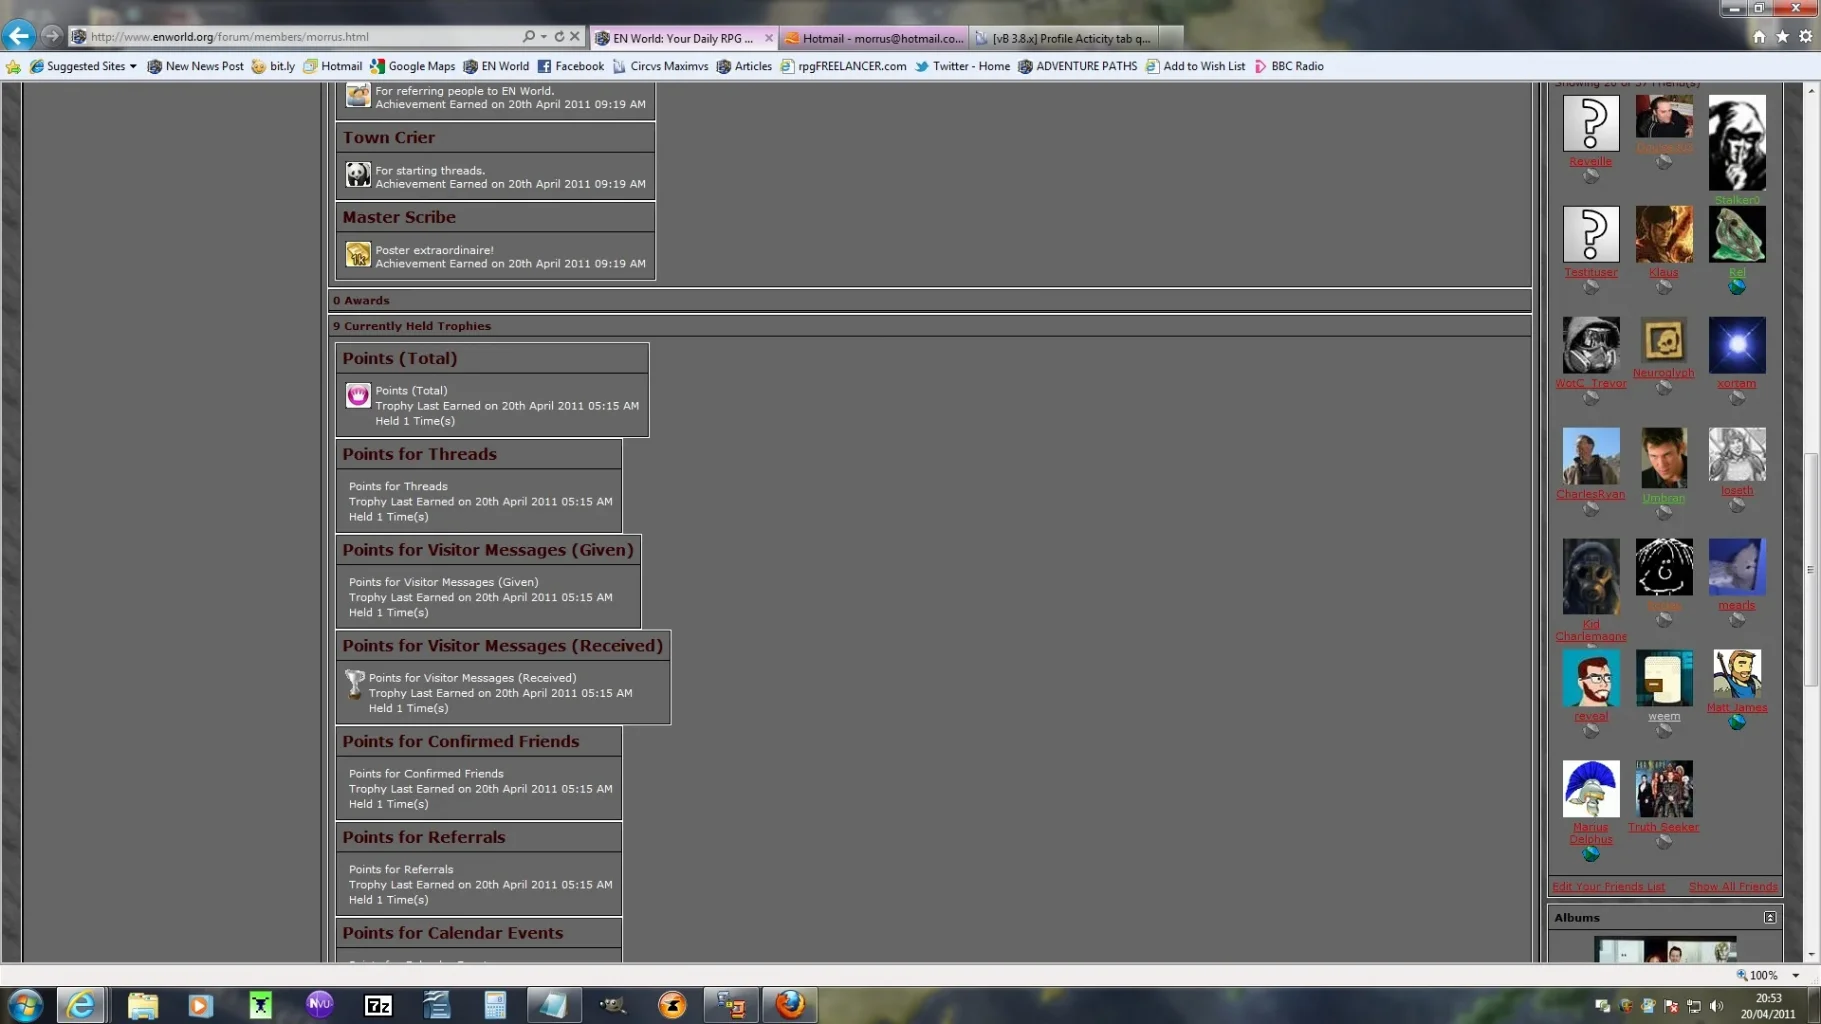The image size is (1821, 1024).
Task: Click the page scroll down arrow
Action: (1811, 955)
